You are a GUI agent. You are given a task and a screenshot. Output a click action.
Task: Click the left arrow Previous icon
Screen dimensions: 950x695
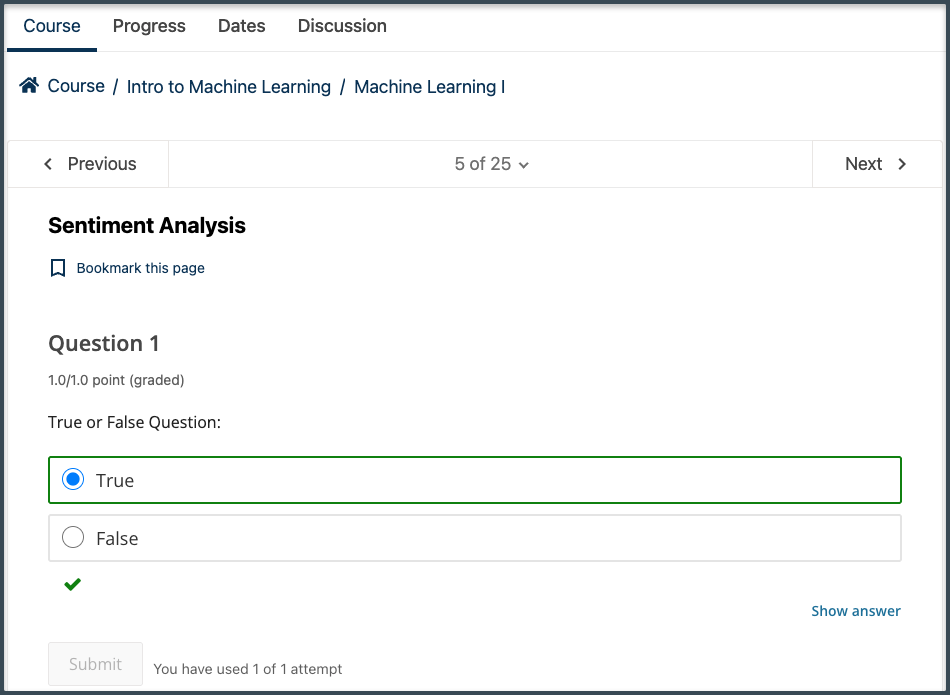tap(48, 164)
